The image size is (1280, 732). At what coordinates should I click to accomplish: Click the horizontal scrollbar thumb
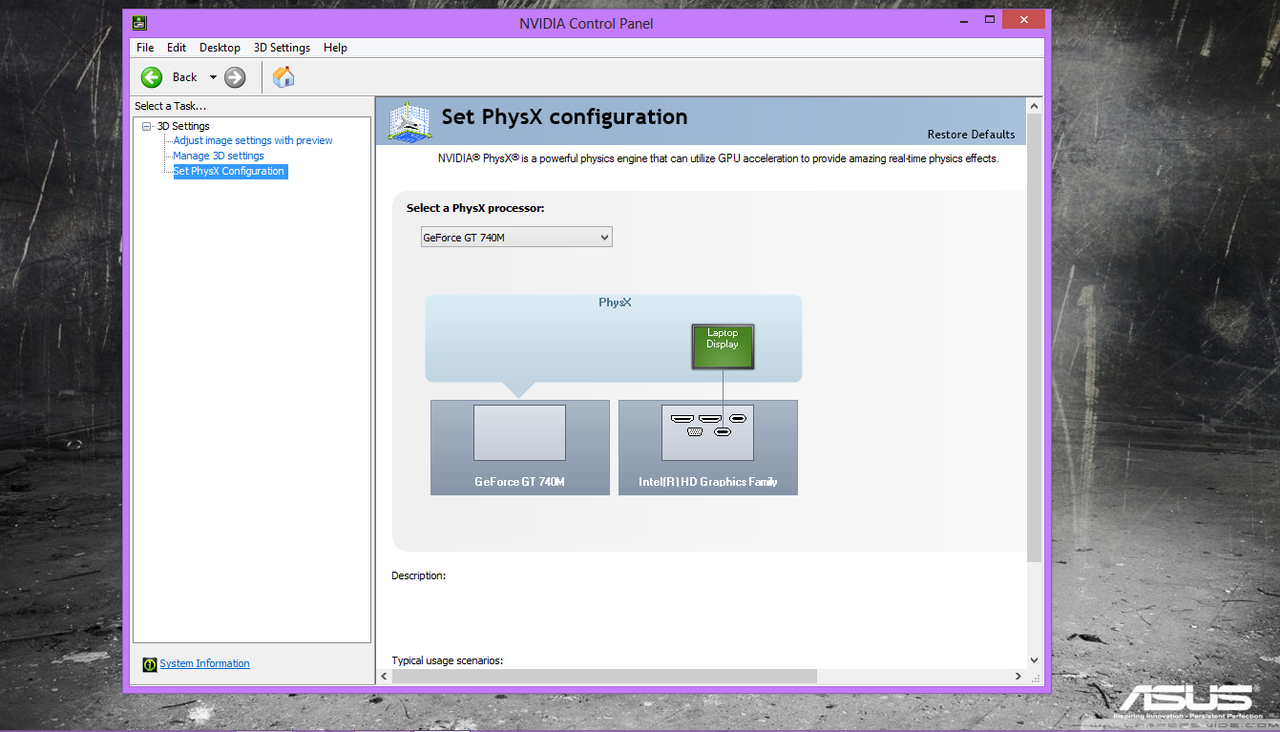coord(604,677)
